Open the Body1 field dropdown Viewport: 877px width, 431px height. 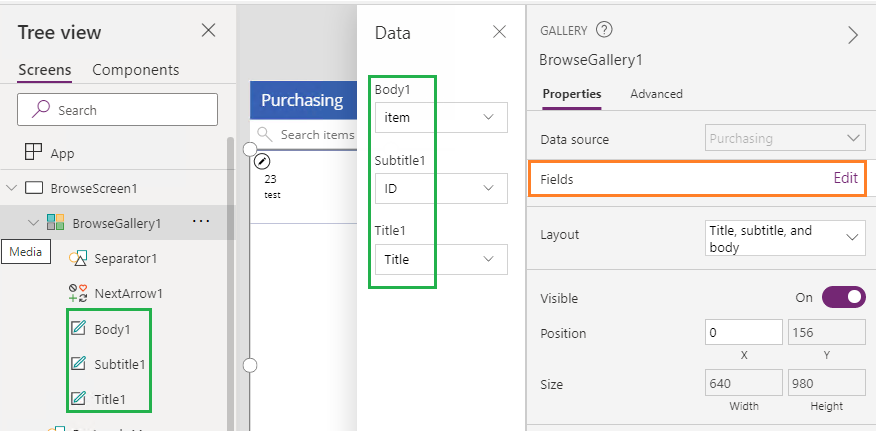pos(441,117)
